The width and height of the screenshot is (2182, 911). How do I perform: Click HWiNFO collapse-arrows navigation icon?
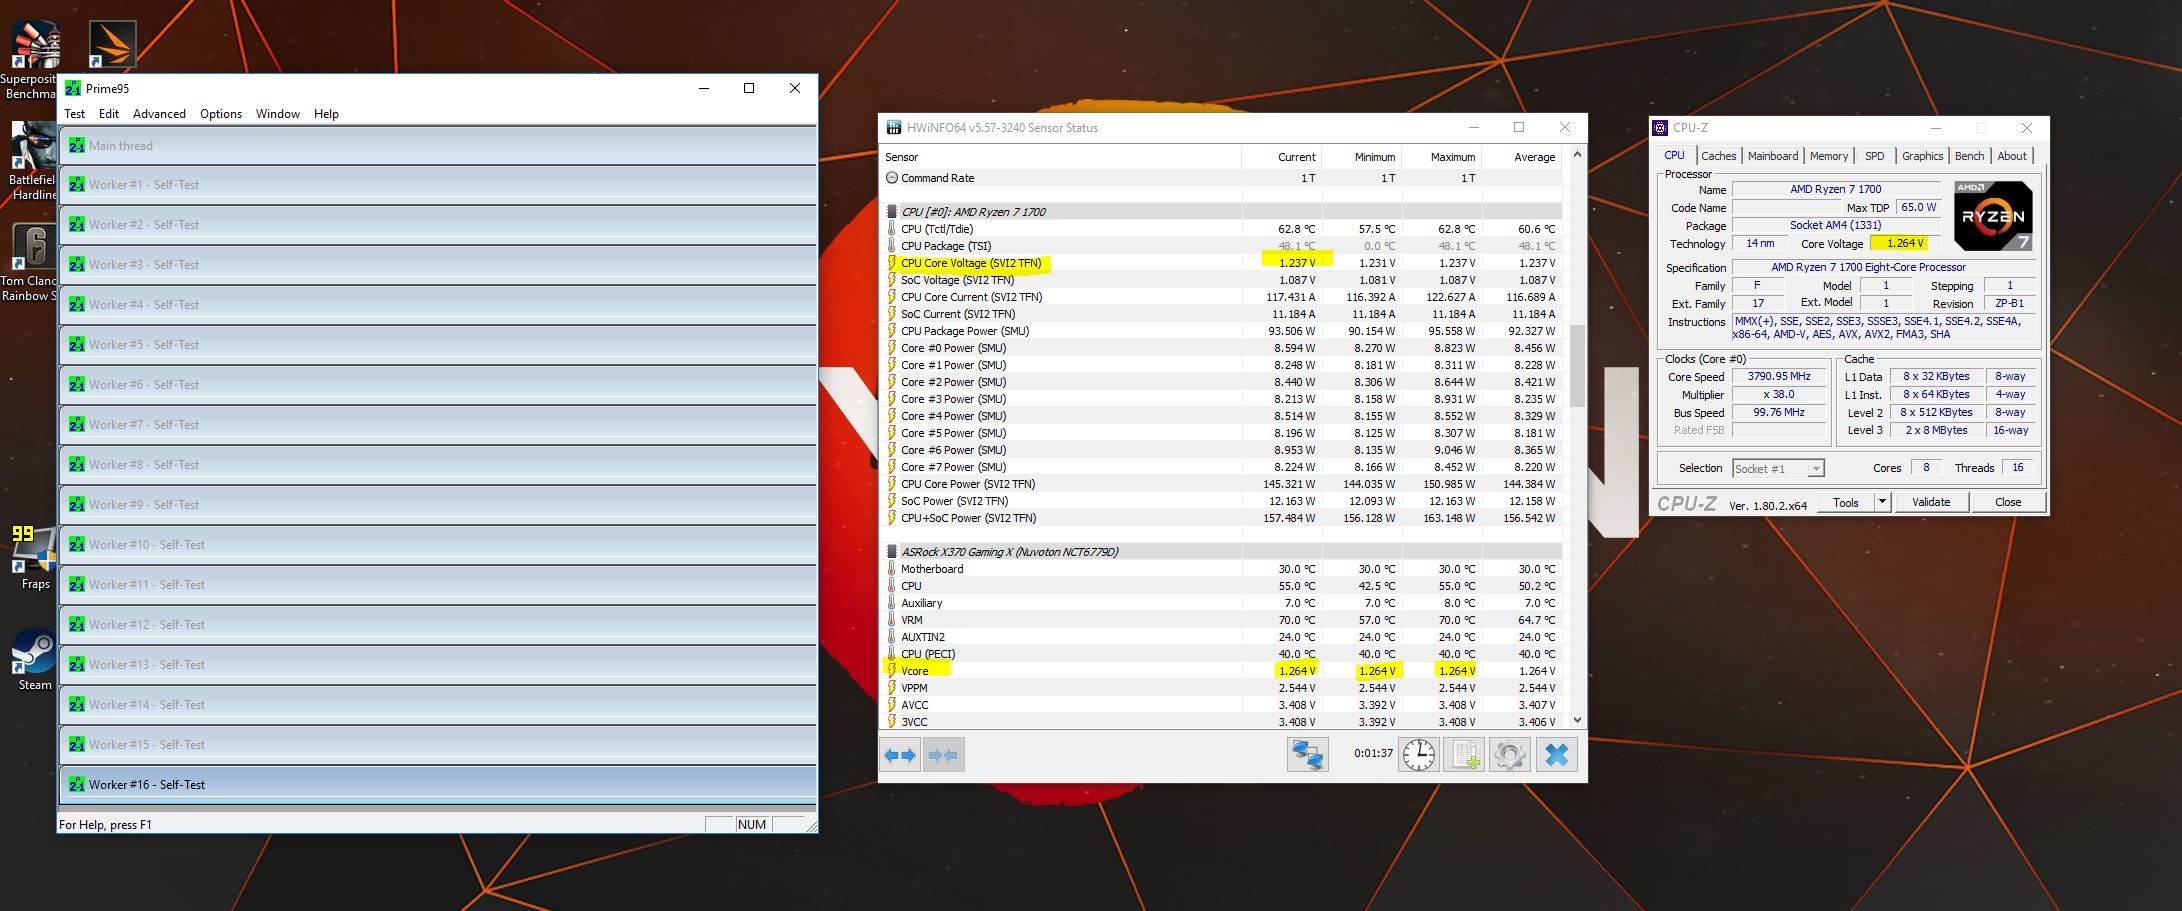(943, 755)
